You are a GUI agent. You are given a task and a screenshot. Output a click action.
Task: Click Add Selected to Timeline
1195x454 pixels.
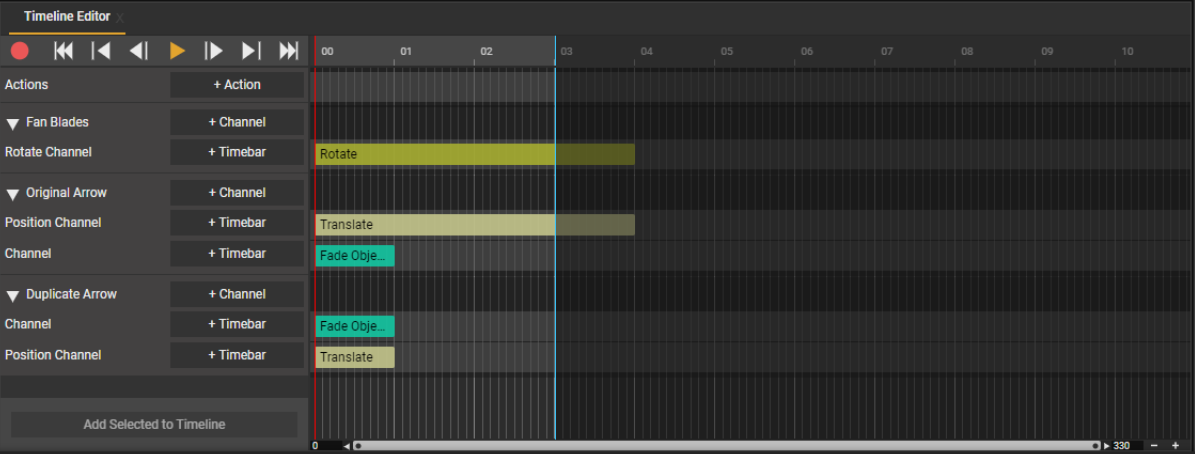point(154,424)
